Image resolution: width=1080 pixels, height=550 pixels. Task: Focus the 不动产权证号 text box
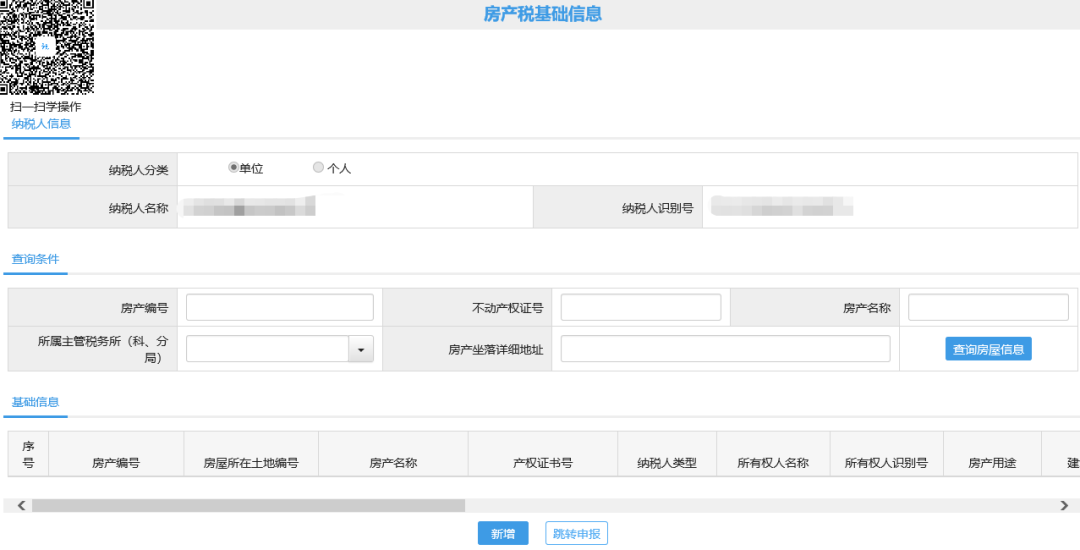coord(640,308)
